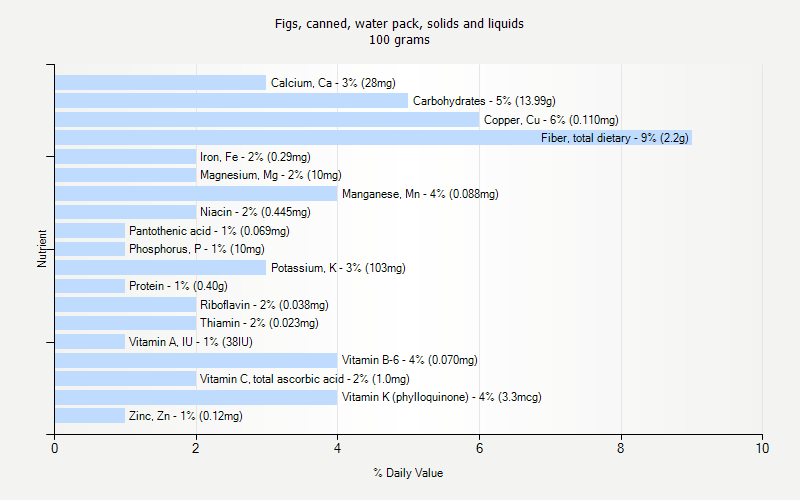Click the '% Daily Value' x-axis title
This screenshot has width=800, height=500.
[408, 473]
